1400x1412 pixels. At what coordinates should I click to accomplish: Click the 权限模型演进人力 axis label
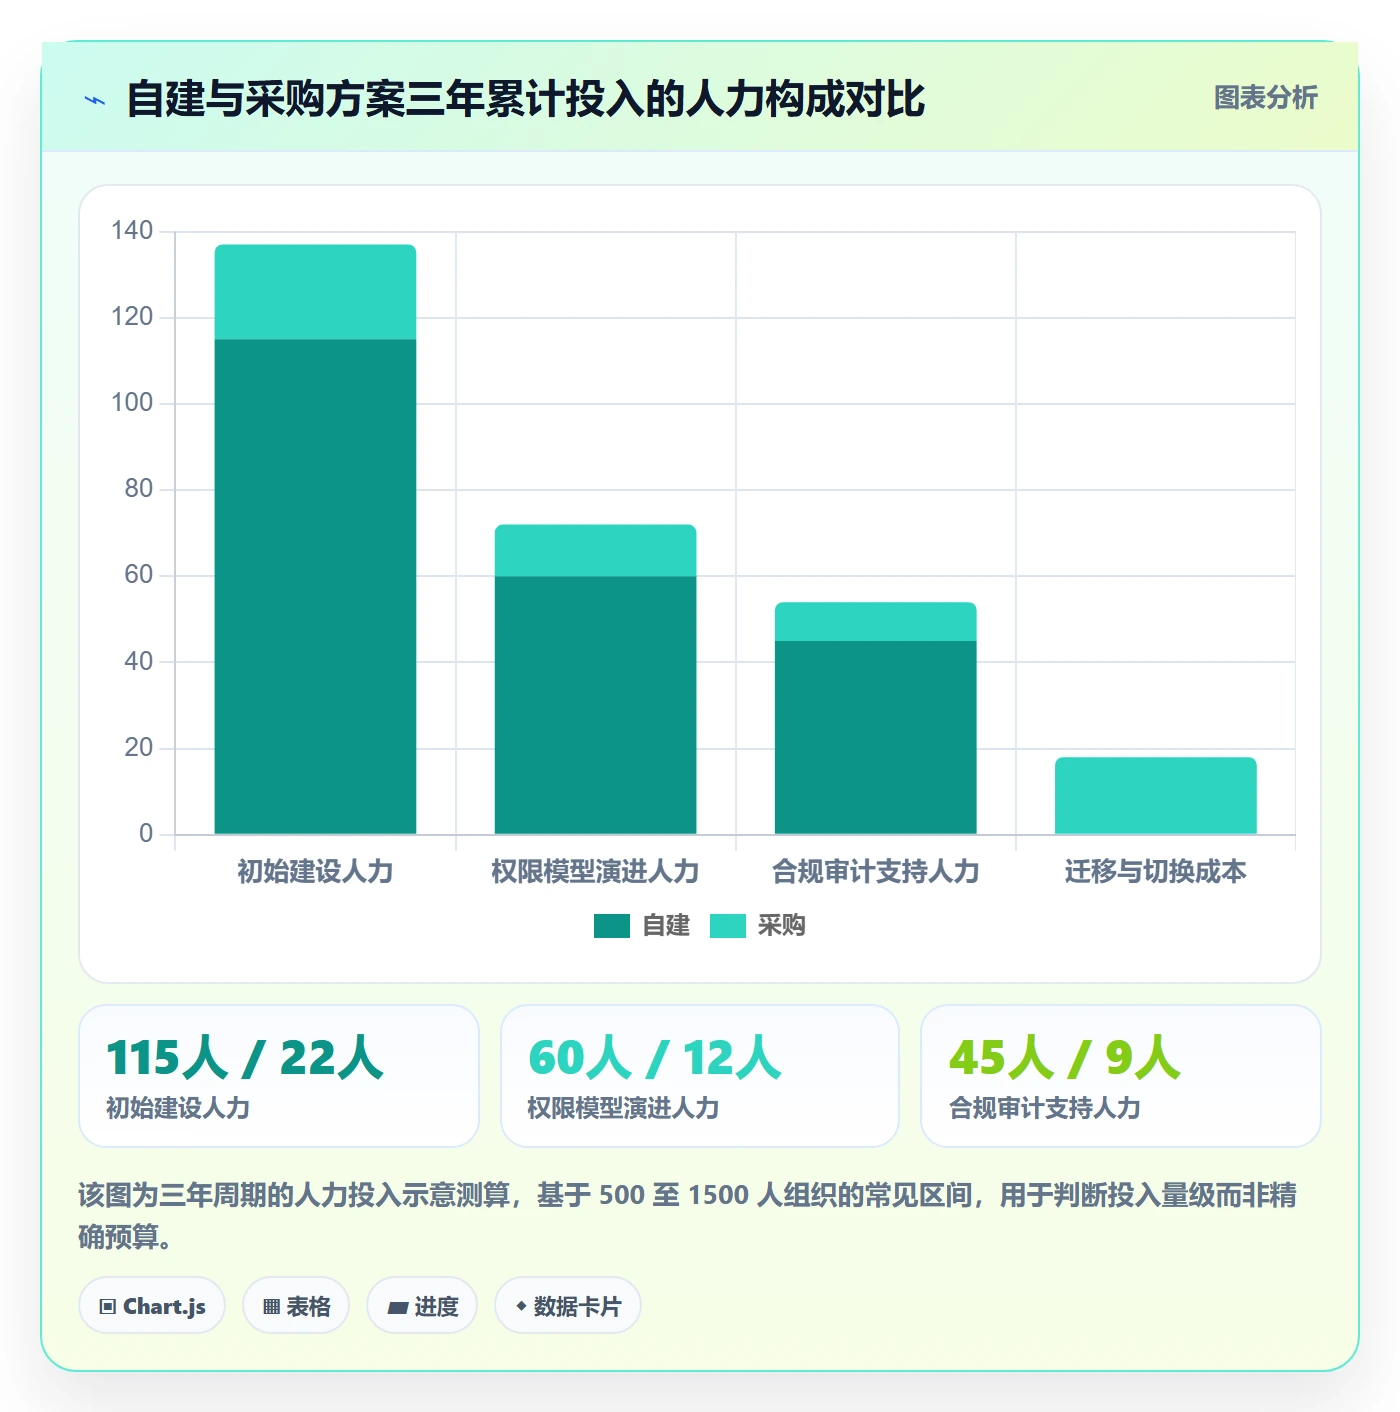click(596, 872)
